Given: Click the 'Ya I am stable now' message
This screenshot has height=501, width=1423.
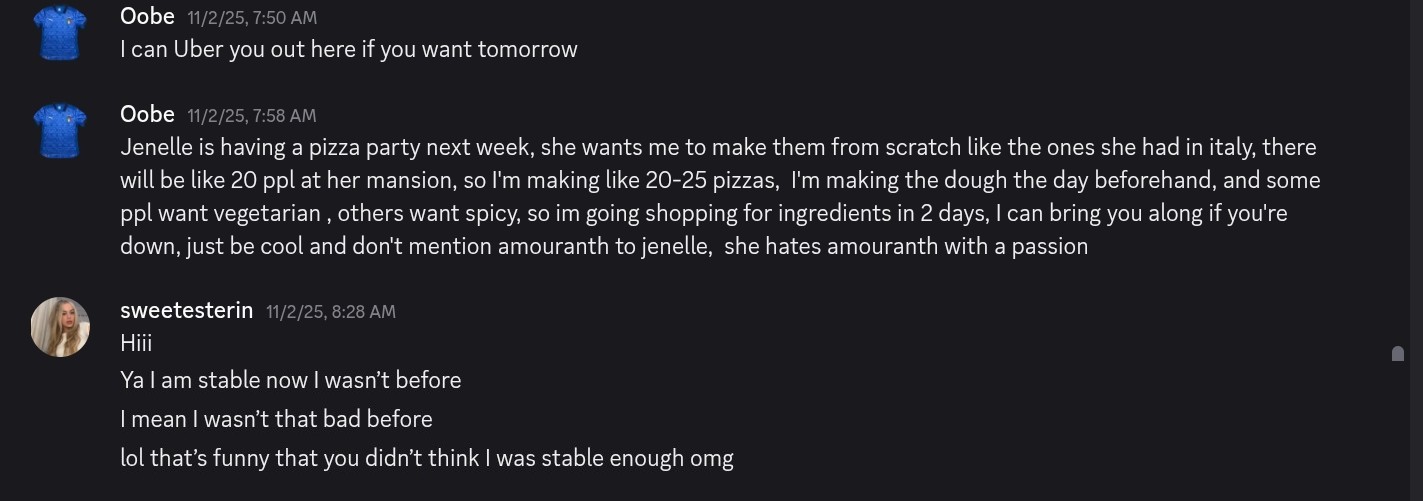Looking at the screenshot, I should pos(290,381).
